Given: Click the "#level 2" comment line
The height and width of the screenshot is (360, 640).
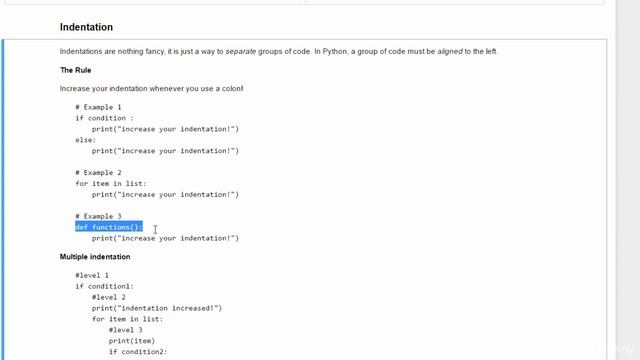Looking at the screenshot, I should click(109, 298).
